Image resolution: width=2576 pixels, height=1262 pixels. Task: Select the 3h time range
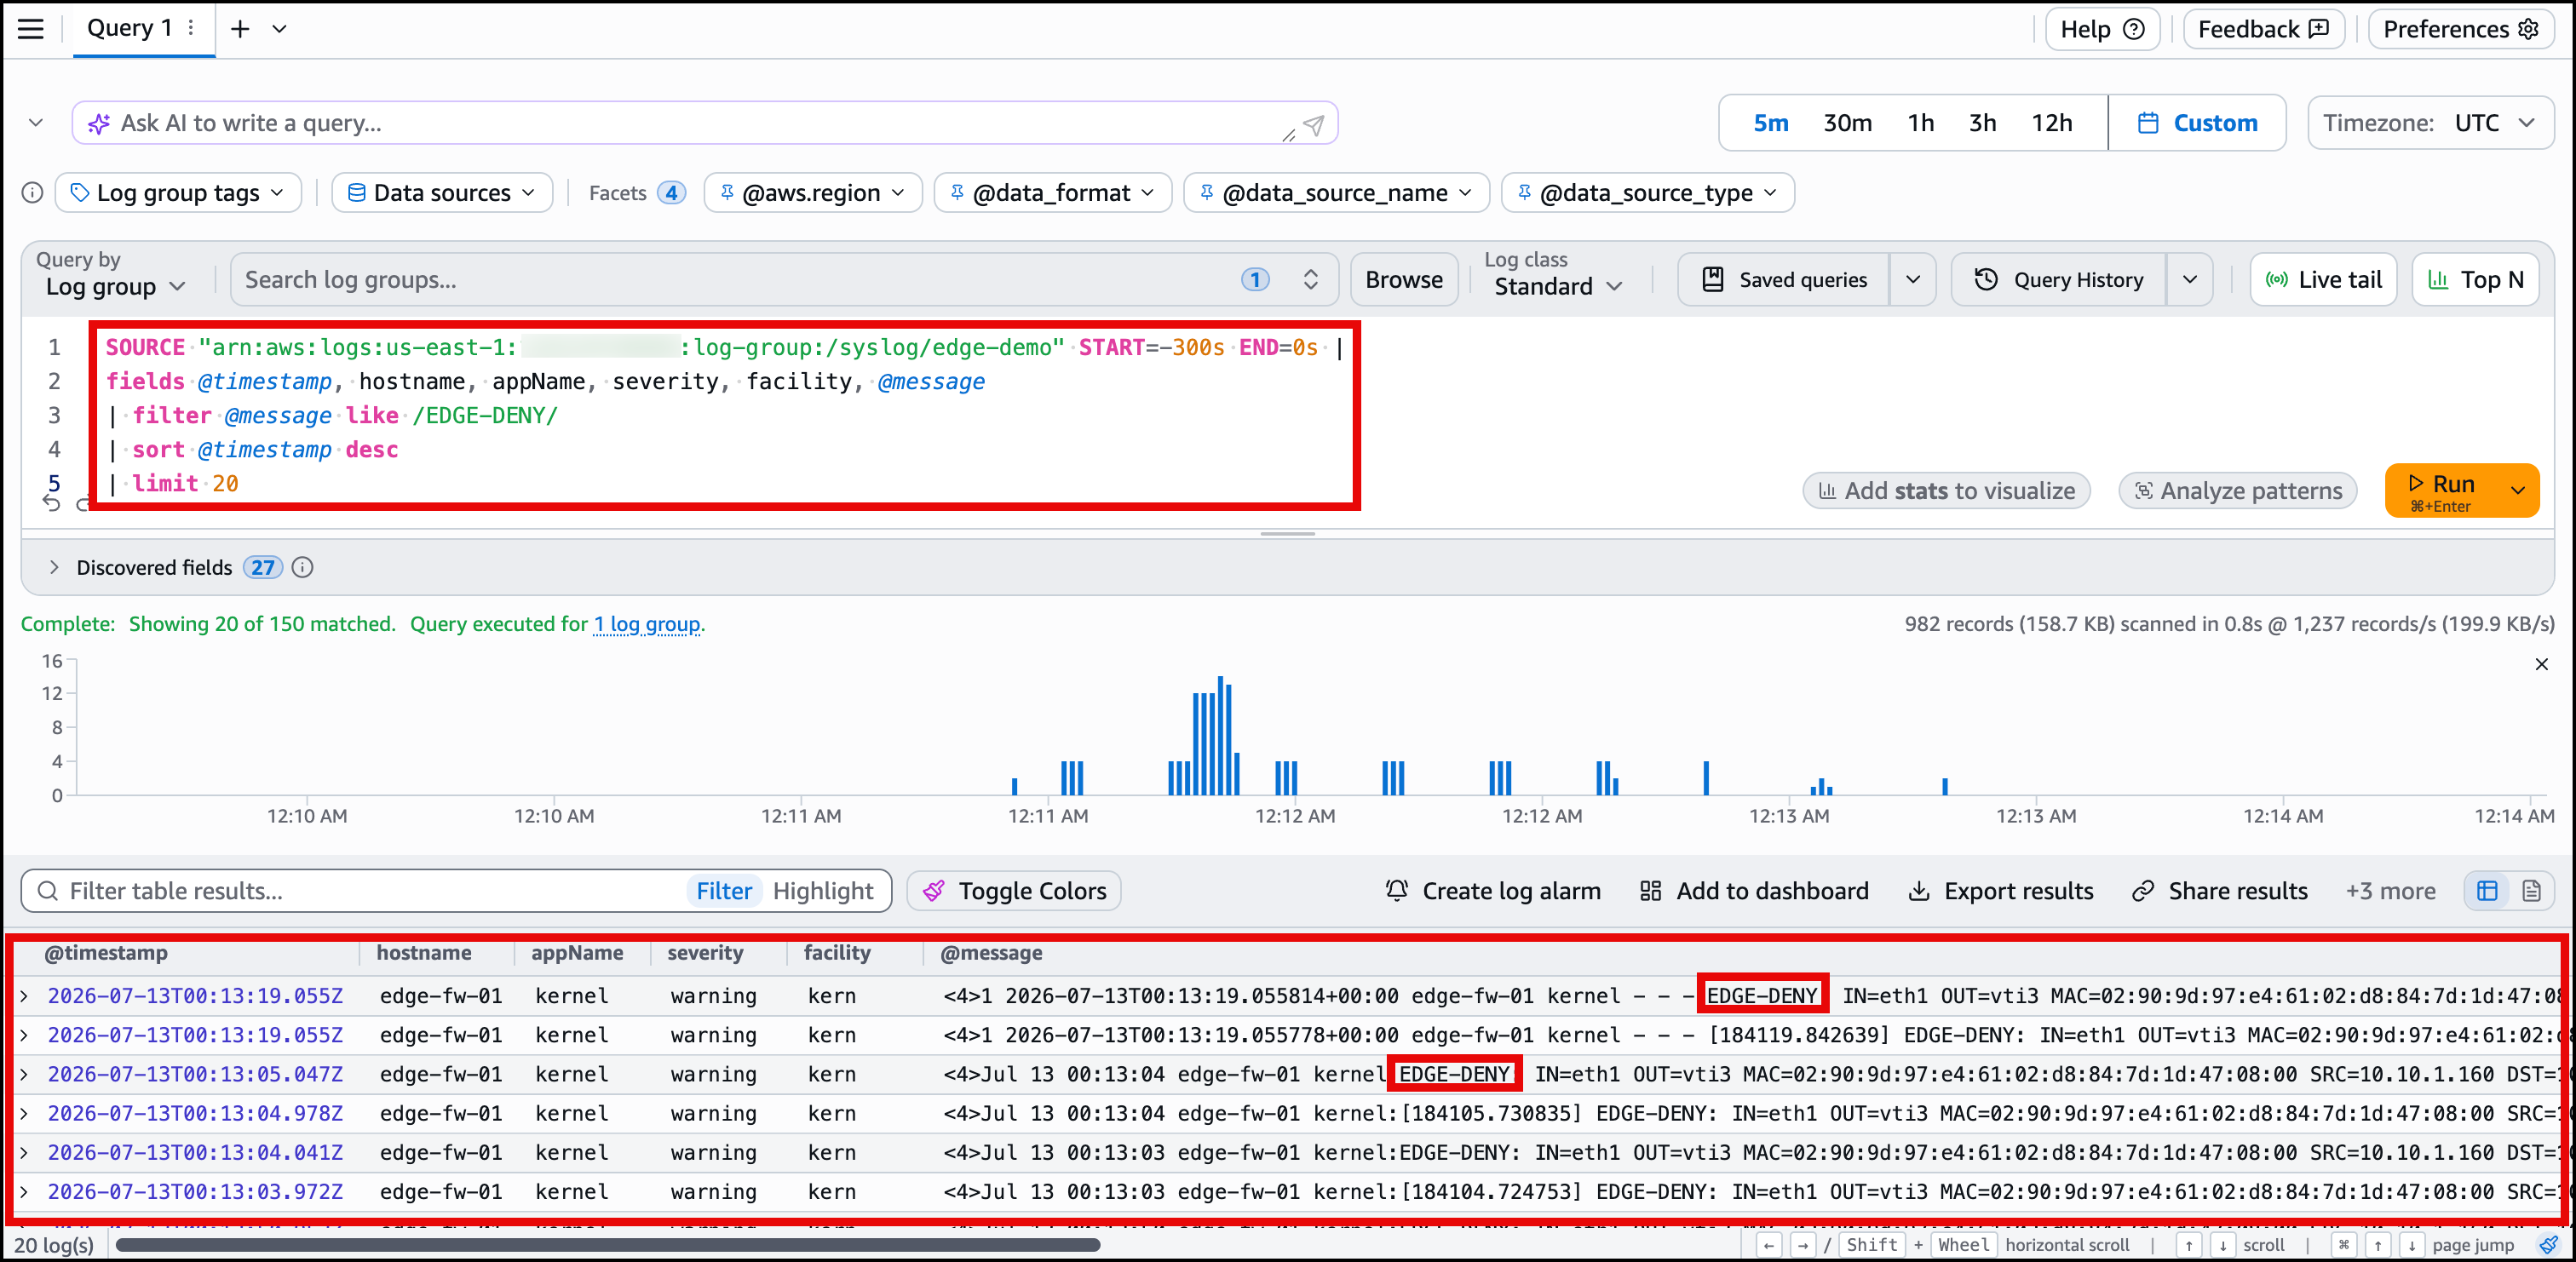tap(1982, 123)
